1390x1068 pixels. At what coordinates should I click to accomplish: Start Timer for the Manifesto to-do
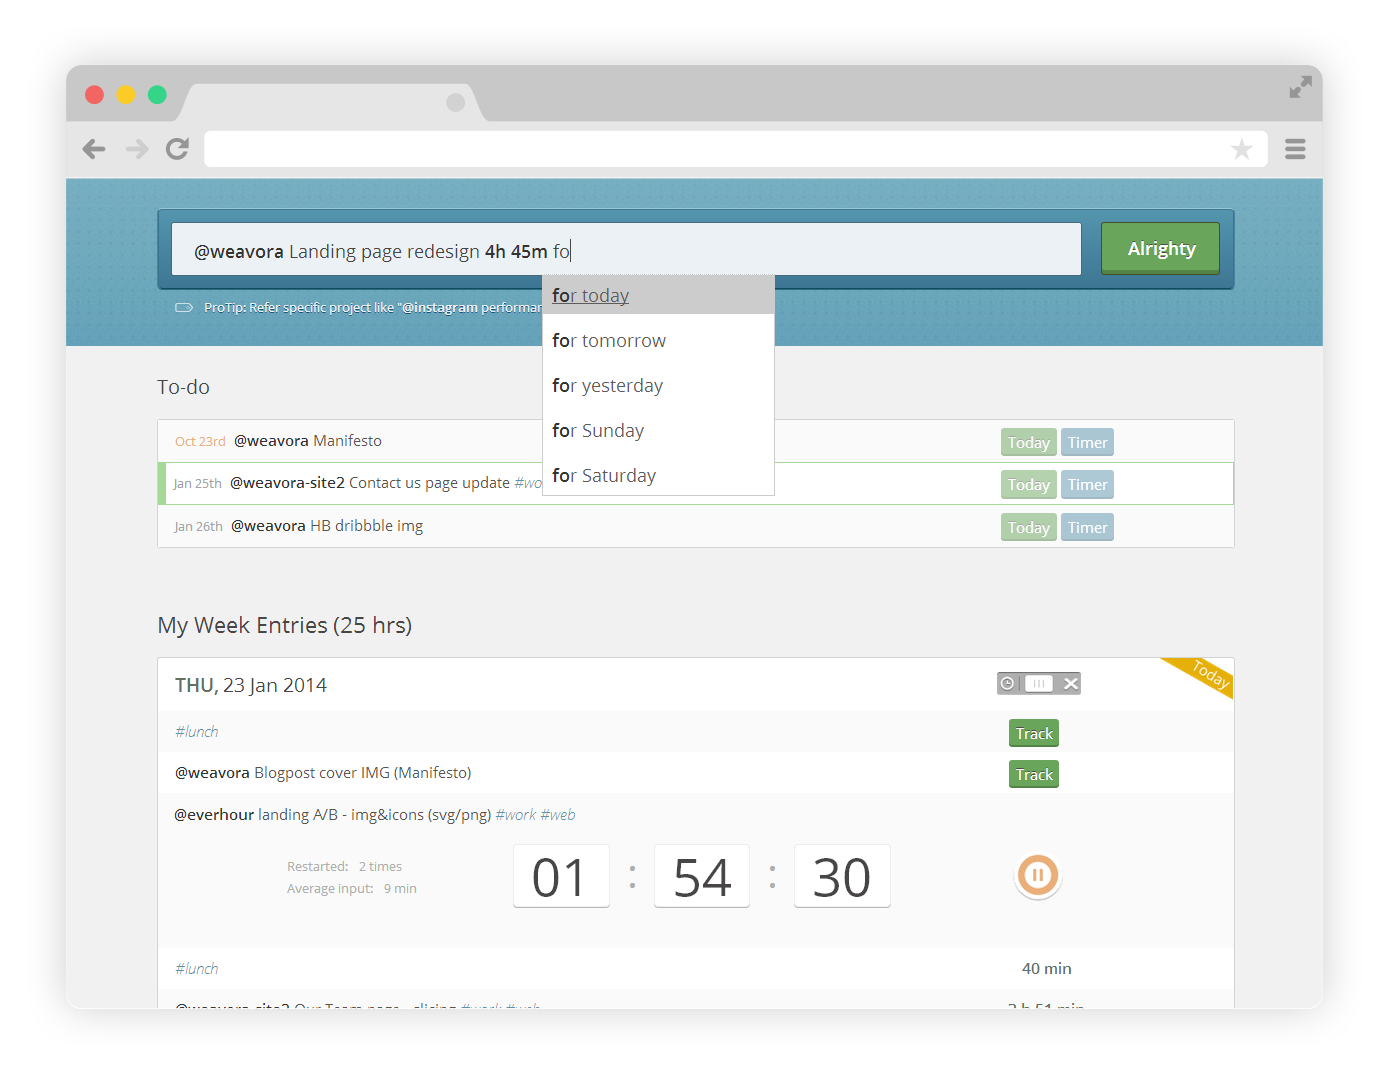1087,443
